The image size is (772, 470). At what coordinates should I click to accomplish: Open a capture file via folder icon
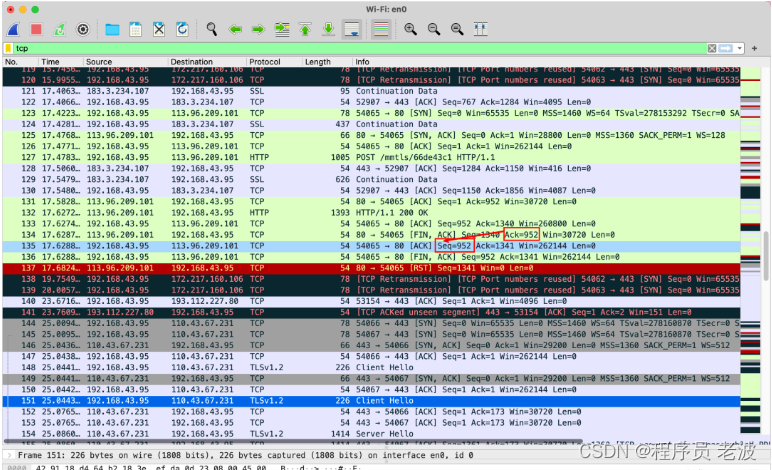(112, 30)
